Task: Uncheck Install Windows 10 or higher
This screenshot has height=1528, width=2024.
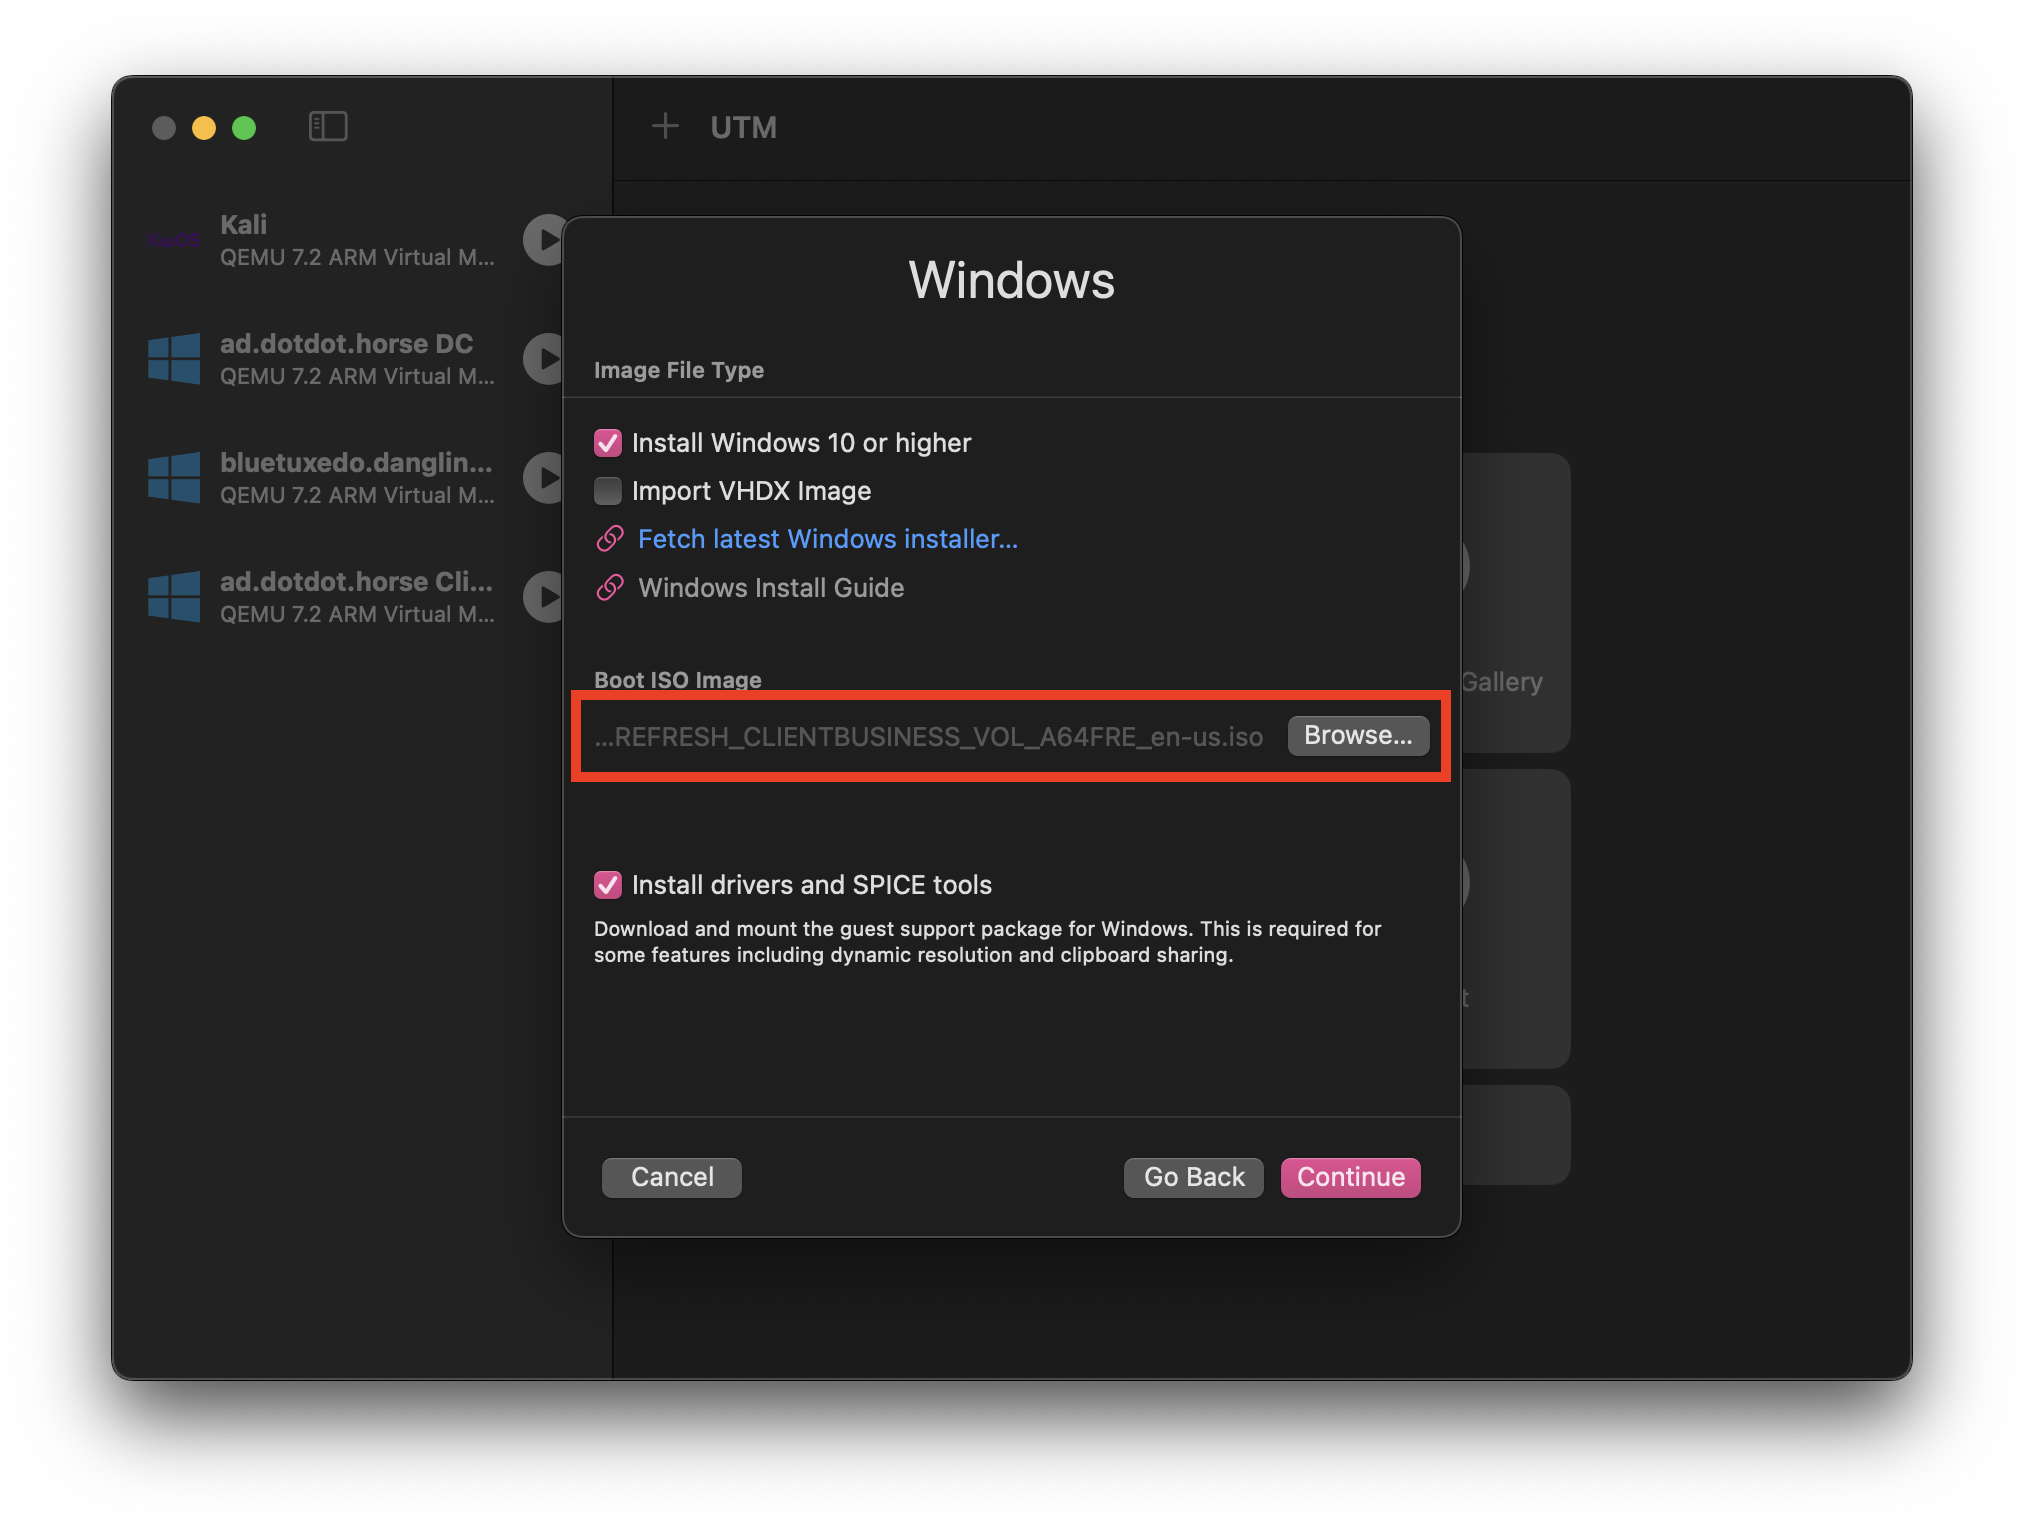Action: click(608, 443)
